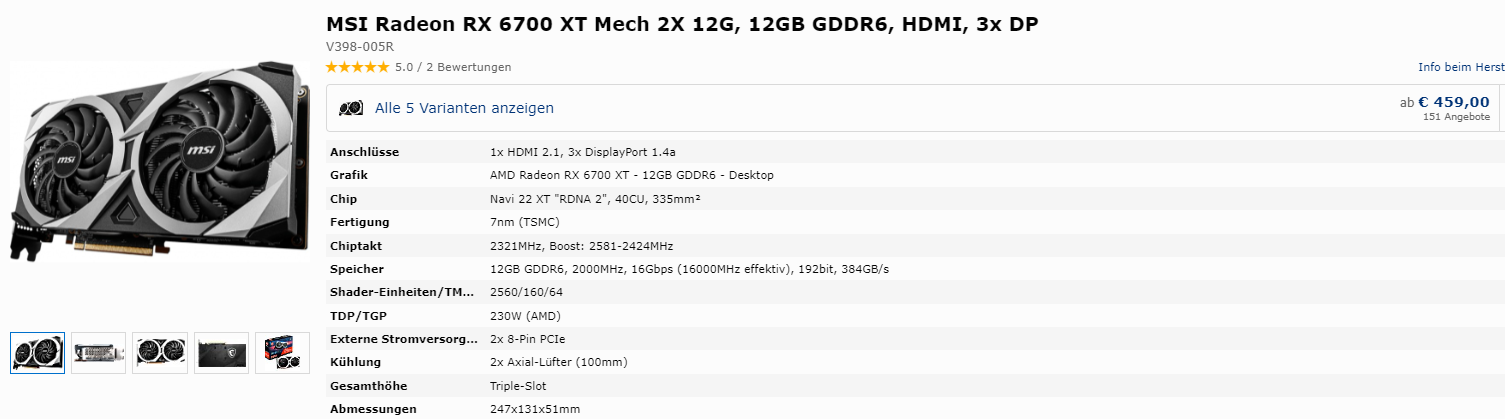This screenshot has height=419, width=1505.
Task: Follow the 'Info beim Hersteller' link
Action: (x=1461, y=67)
